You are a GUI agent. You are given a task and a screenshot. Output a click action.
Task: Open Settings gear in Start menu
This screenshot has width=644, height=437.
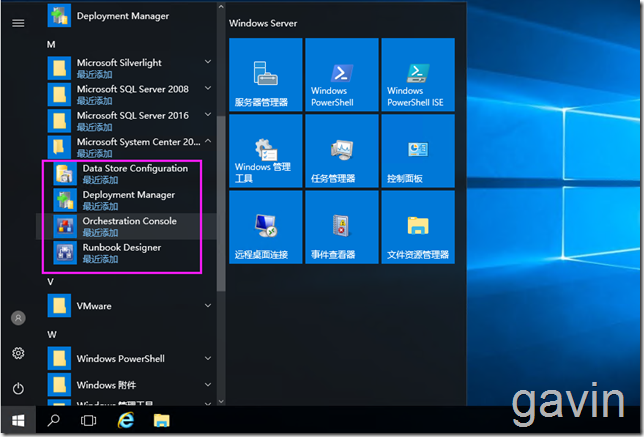(18, 353)
